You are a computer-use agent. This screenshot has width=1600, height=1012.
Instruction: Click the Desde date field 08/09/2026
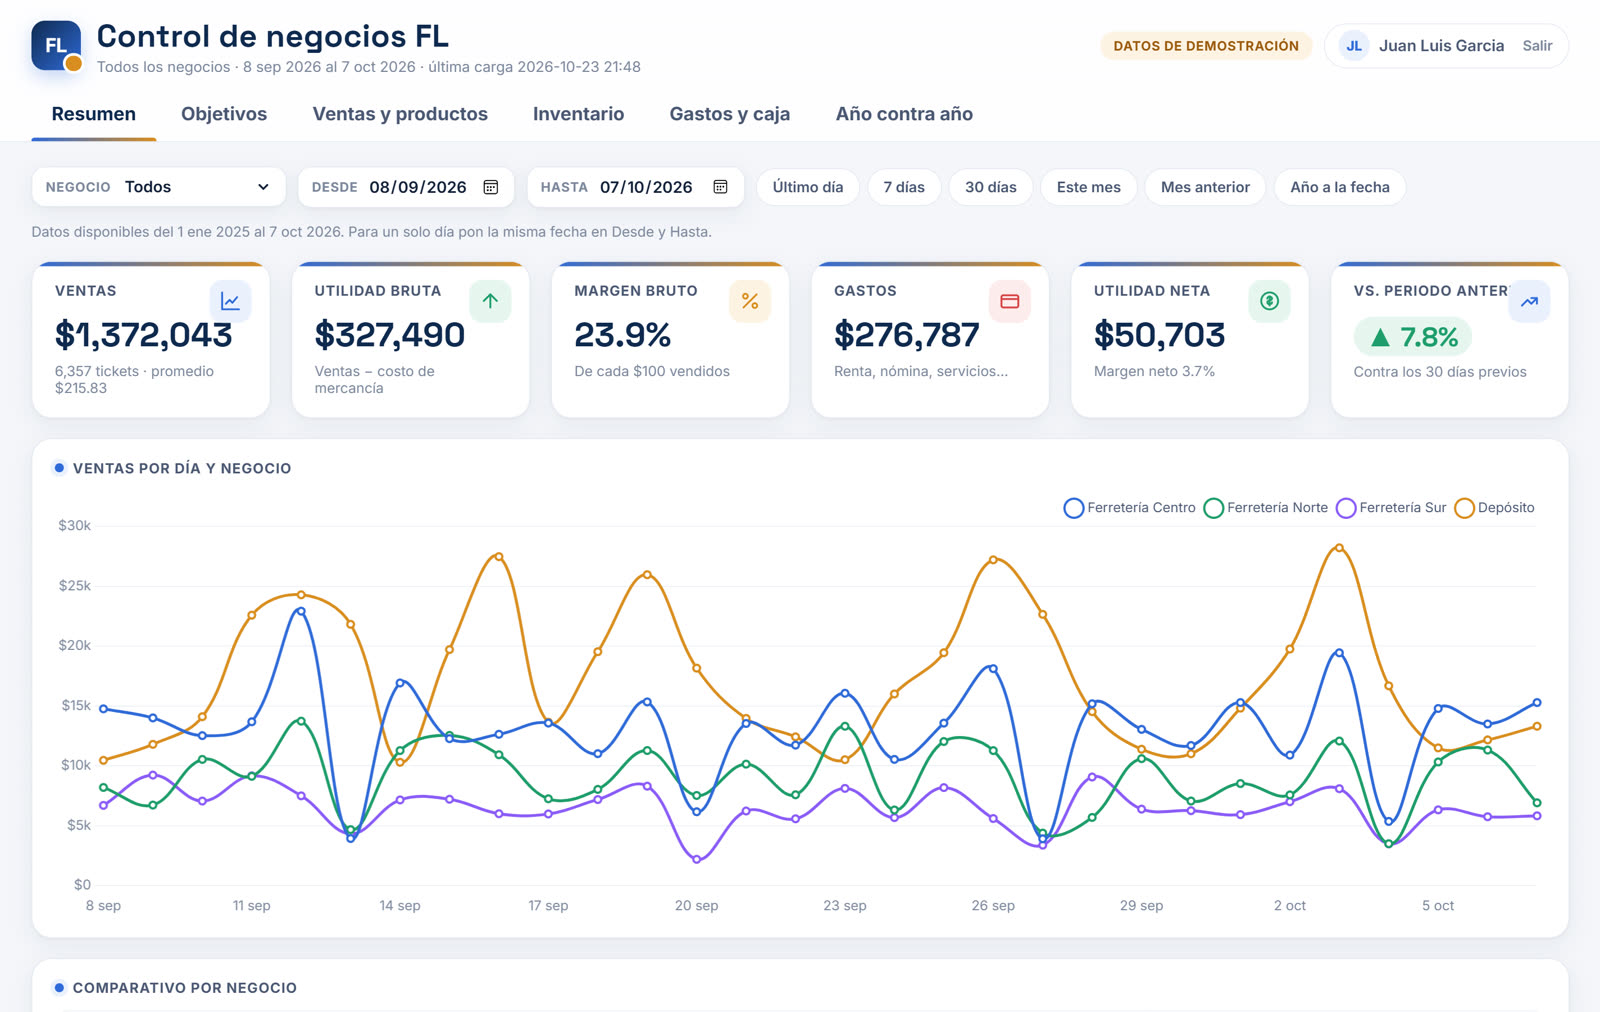406,187
